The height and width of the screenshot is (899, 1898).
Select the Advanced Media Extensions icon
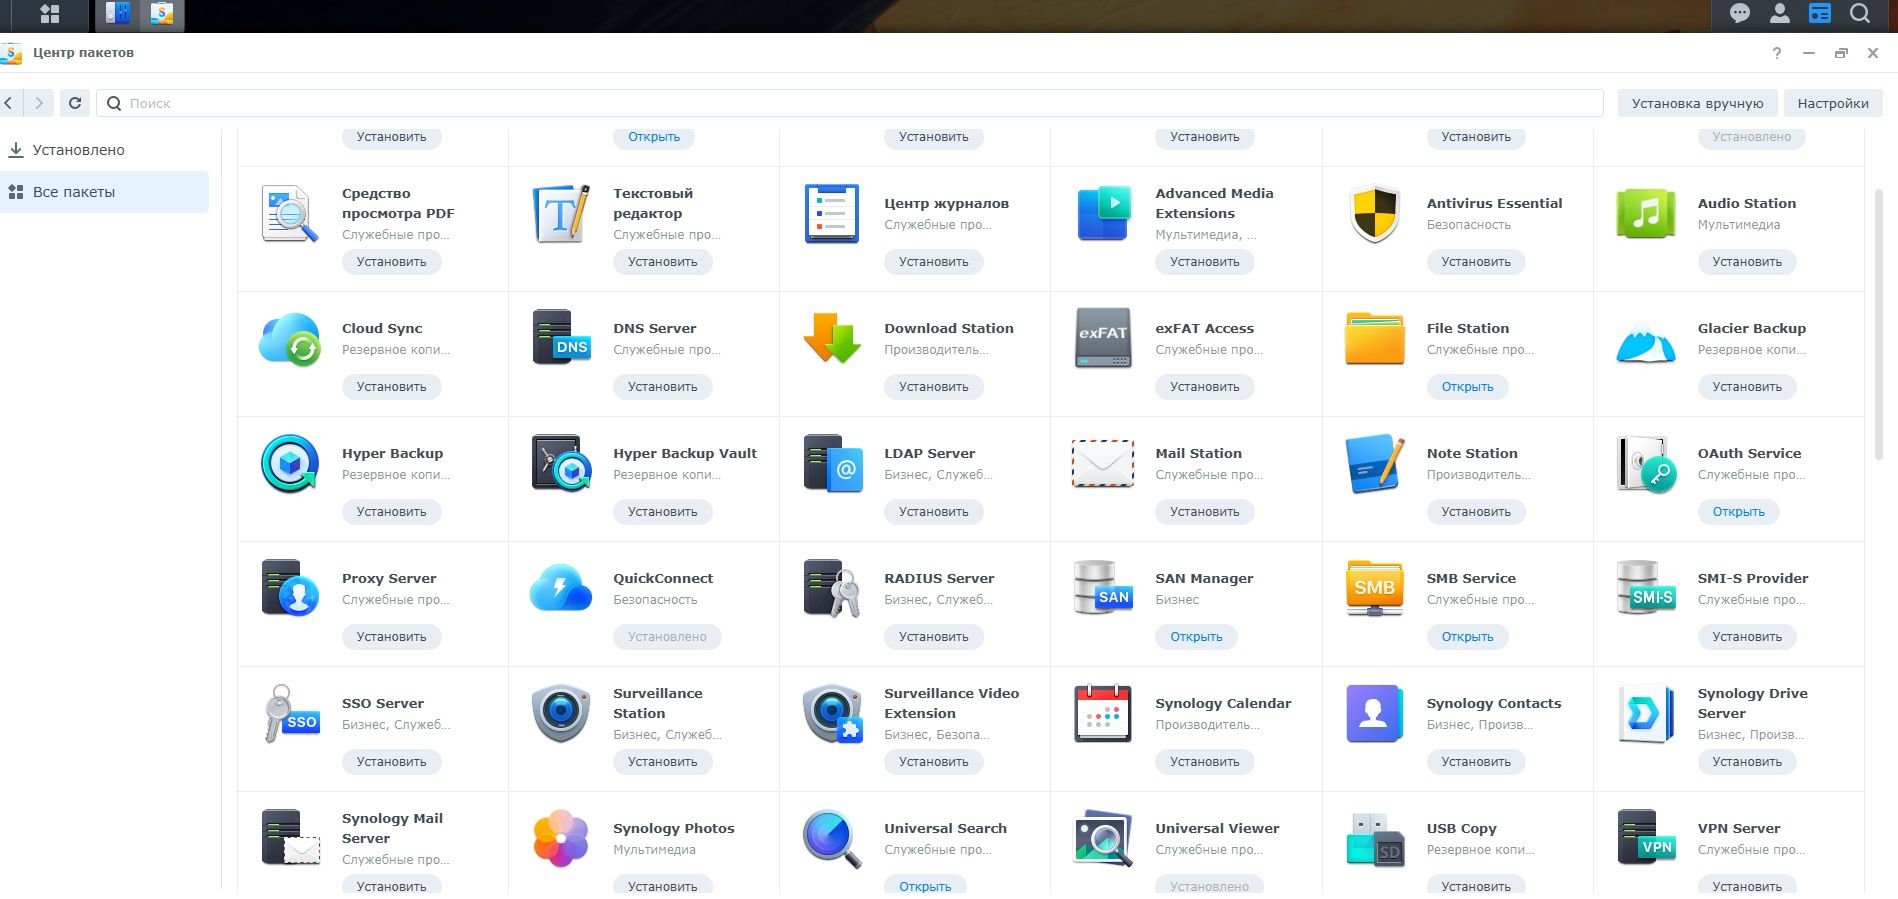[x=1103, y=214]
